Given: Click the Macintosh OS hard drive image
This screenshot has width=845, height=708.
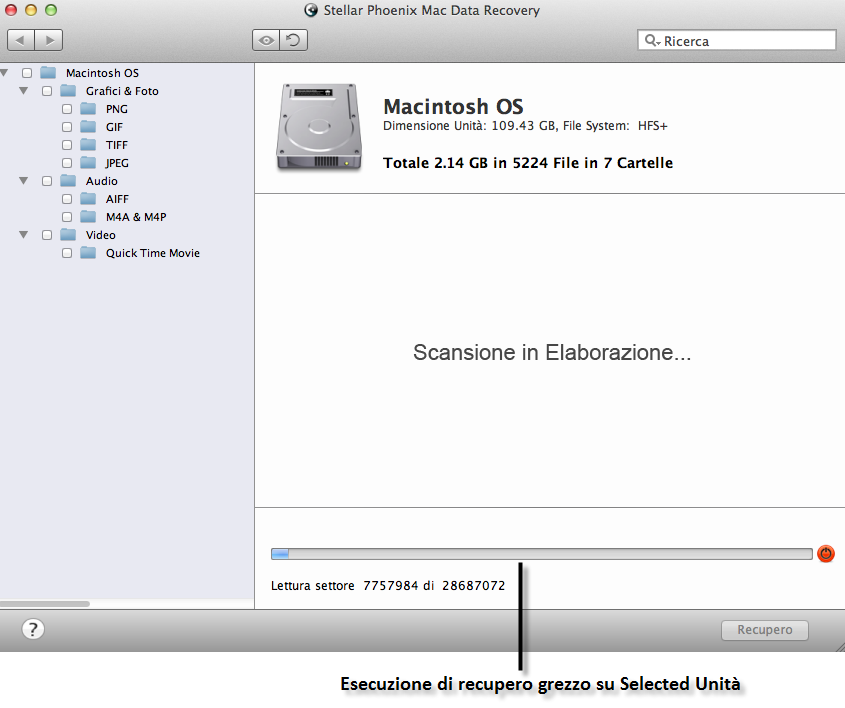Looking at the screenshot, I should tap(319, 127).
